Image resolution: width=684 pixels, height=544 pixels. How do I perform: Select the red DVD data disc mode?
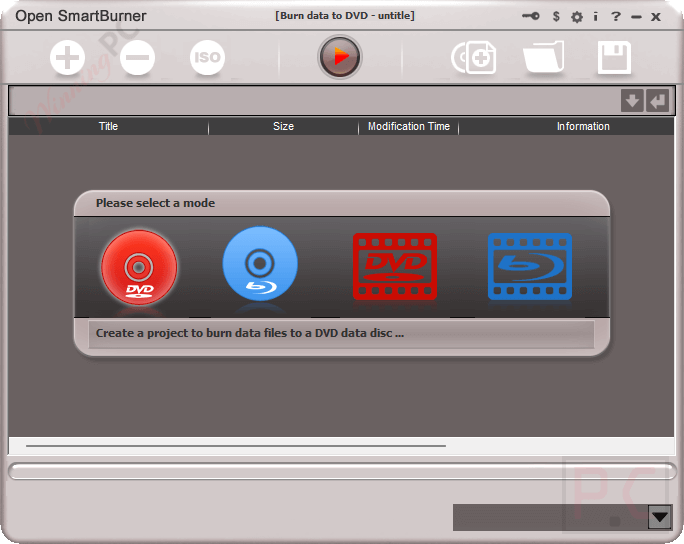pyautogui.click(x=139, y=267)
